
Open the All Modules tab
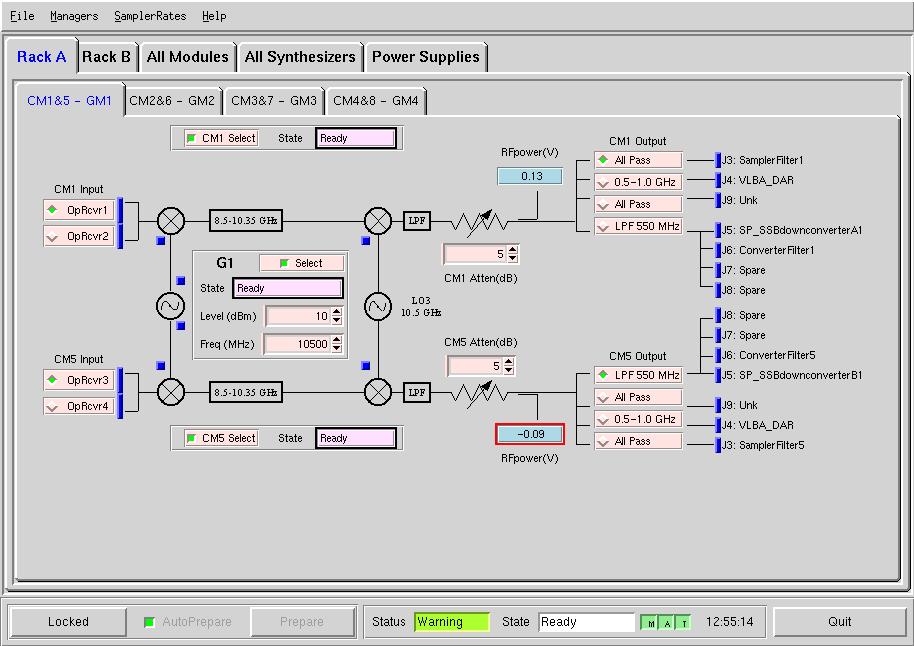[x=187, y=57]
